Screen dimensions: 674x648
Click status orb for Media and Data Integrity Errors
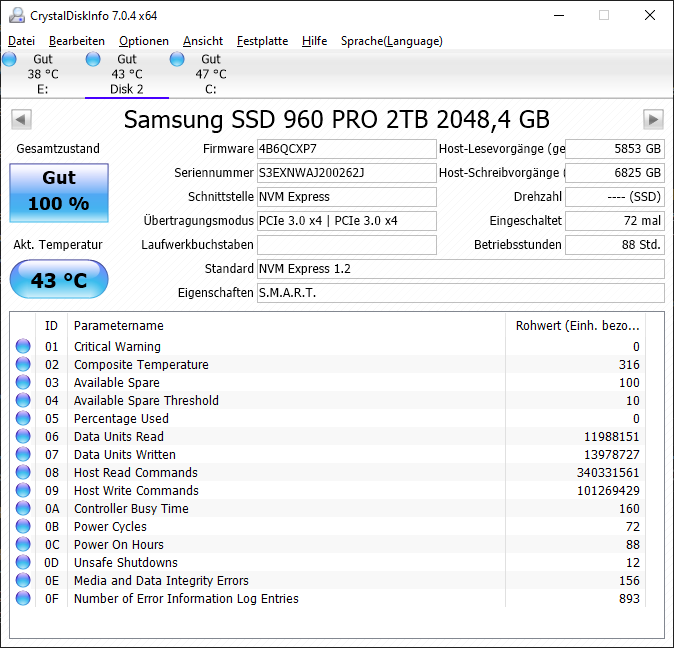point(23,581)
